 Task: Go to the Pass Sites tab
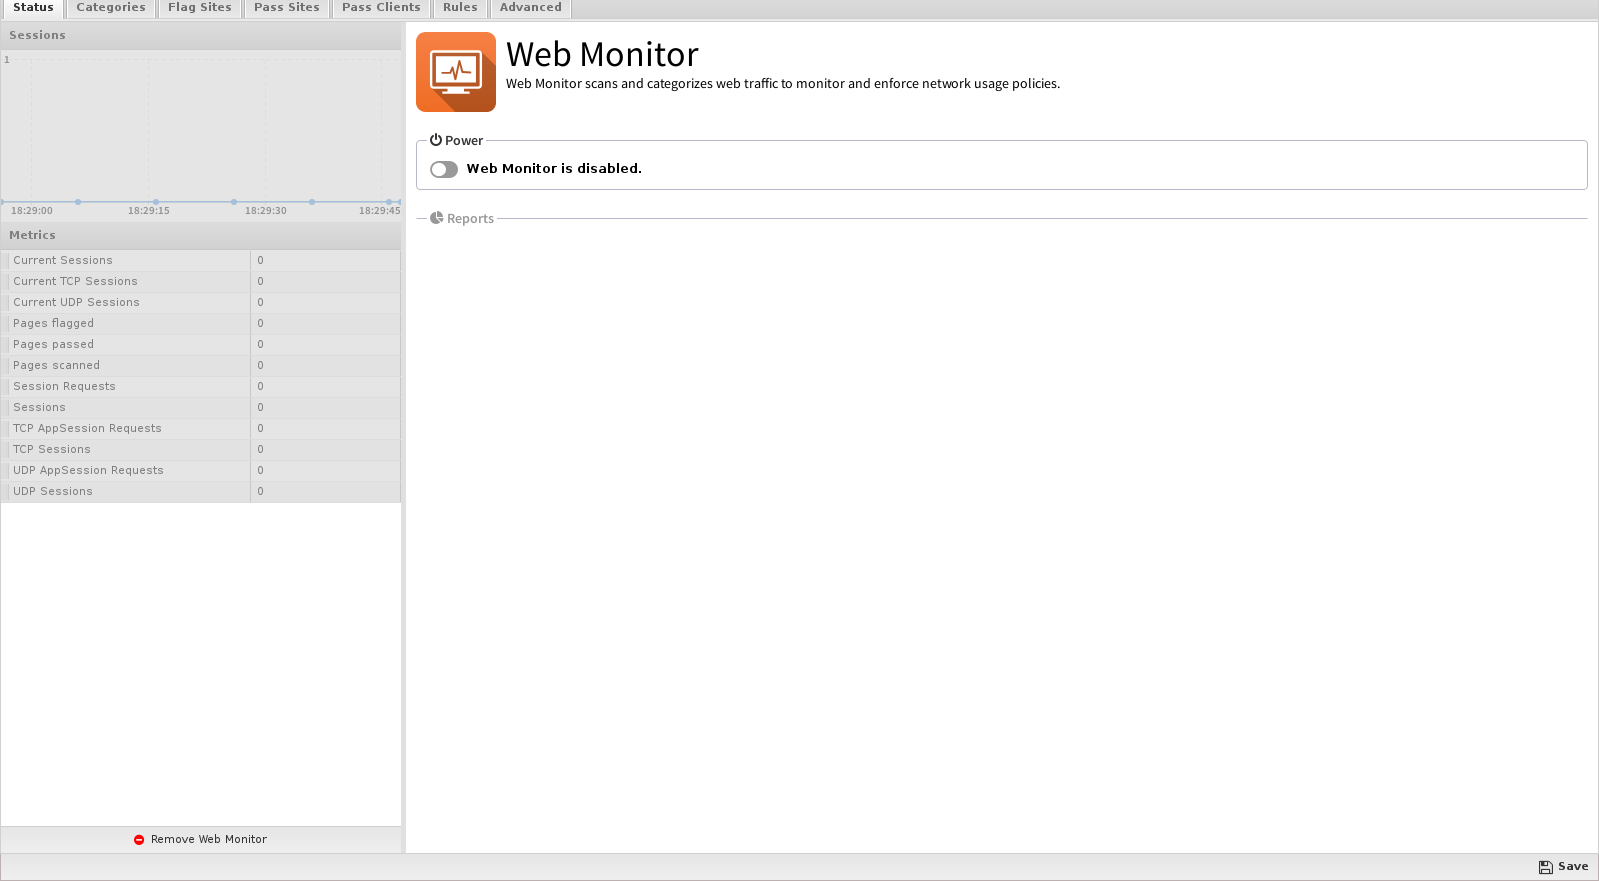[x=286, y=8]
